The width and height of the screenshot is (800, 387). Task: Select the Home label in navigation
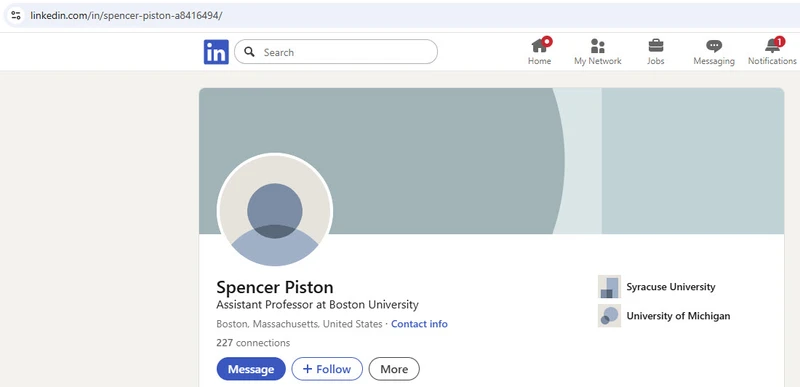(x=539, y=61)
